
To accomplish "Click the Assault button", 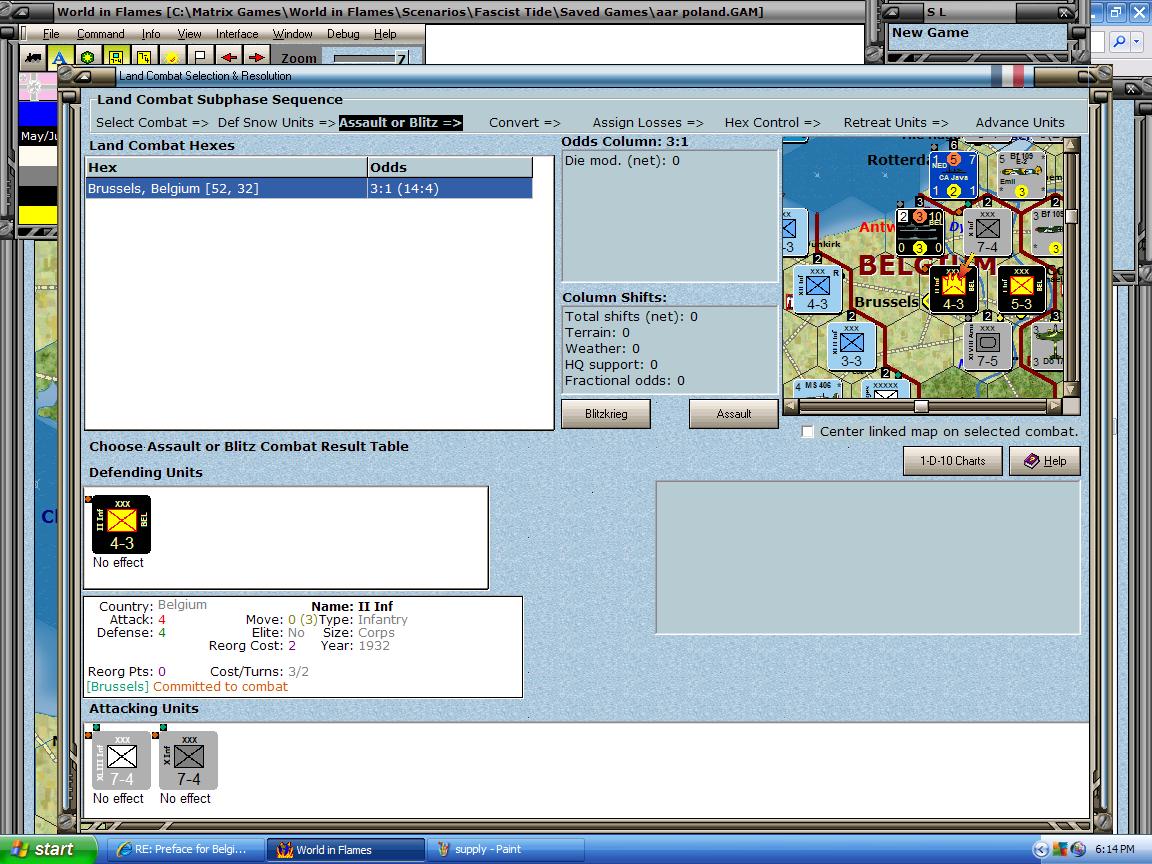I will coord(733,414).
